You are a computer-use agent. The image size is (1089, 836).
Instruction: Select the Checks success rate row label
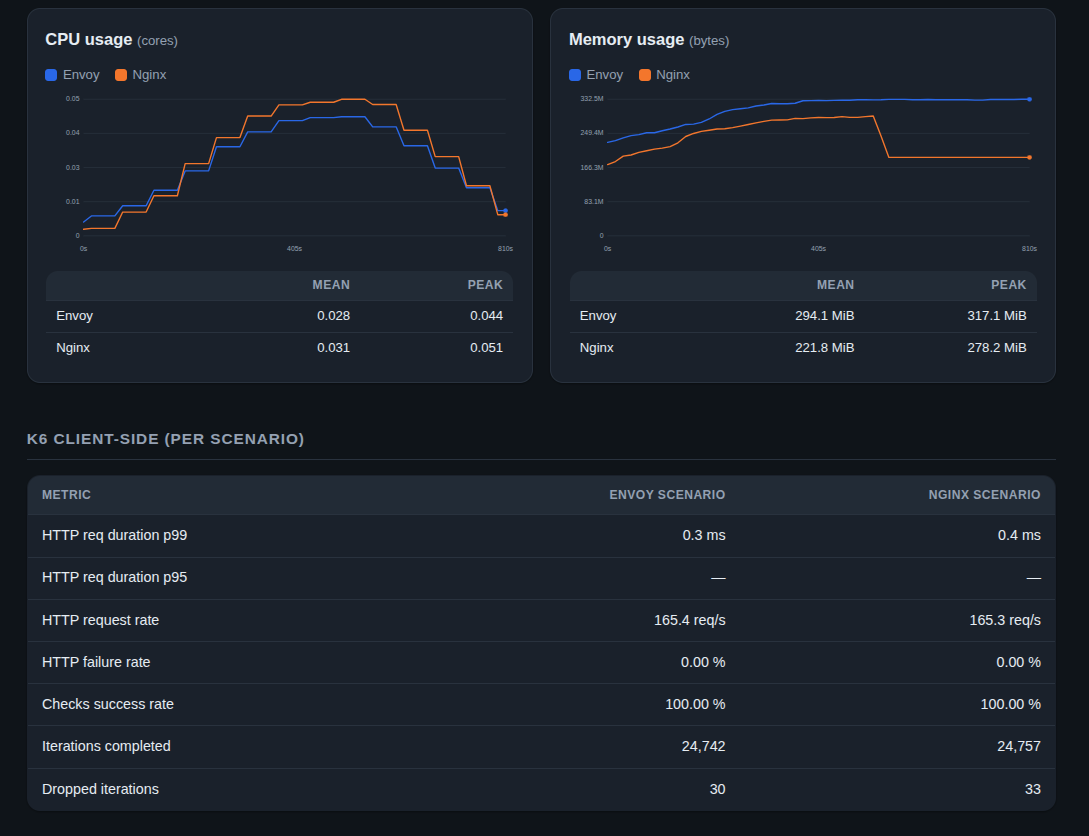point(108,704)
